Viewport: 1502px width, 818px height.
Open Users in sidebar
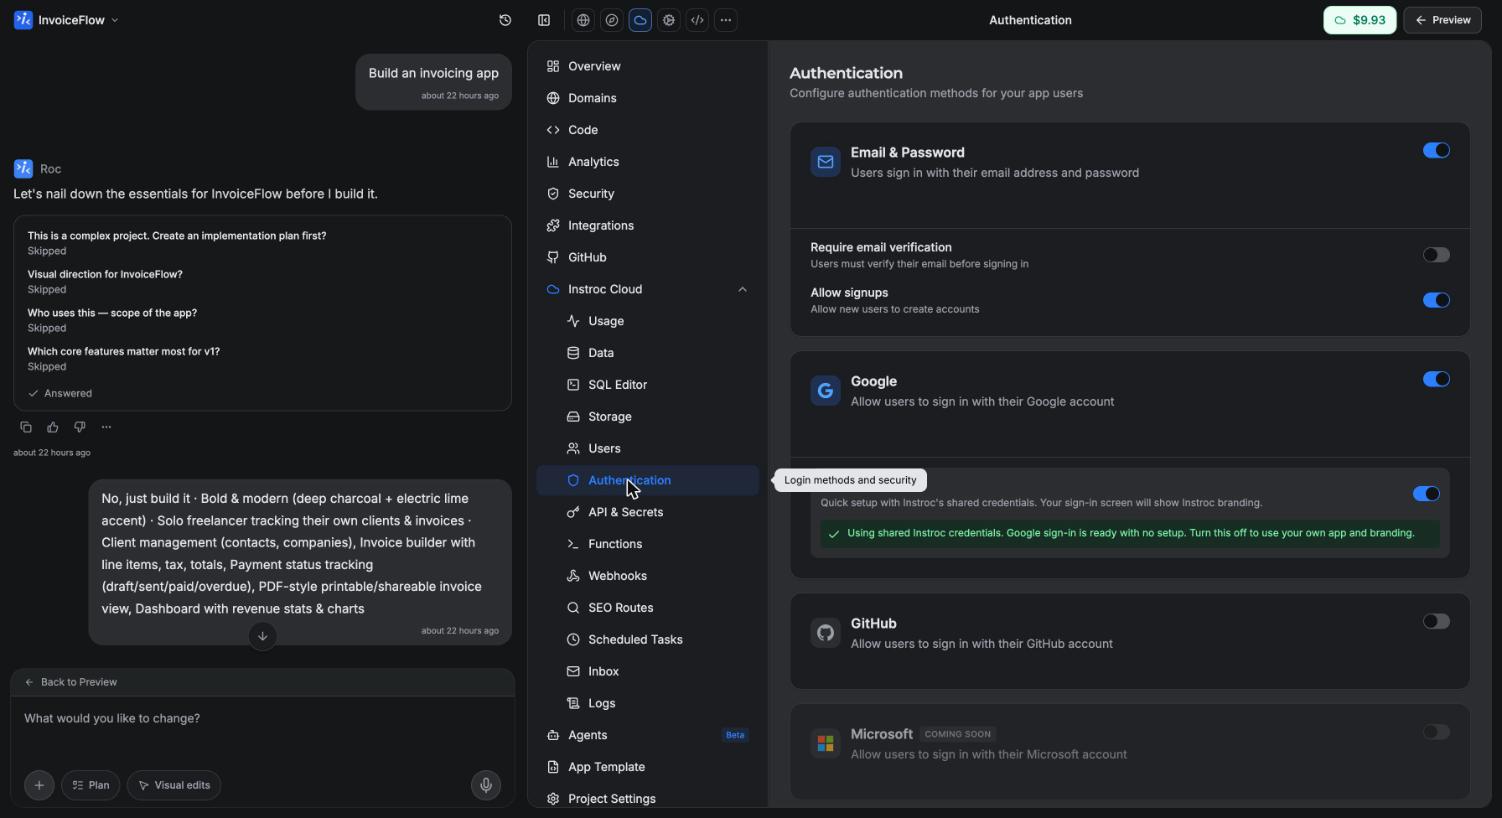point(648,449)
